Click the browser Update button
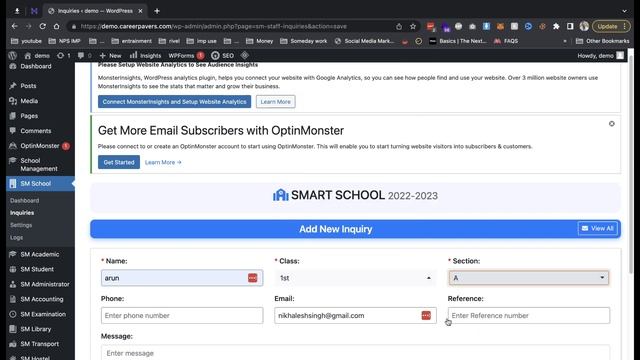This screenshot has width=640, height=360. [611, 26]
